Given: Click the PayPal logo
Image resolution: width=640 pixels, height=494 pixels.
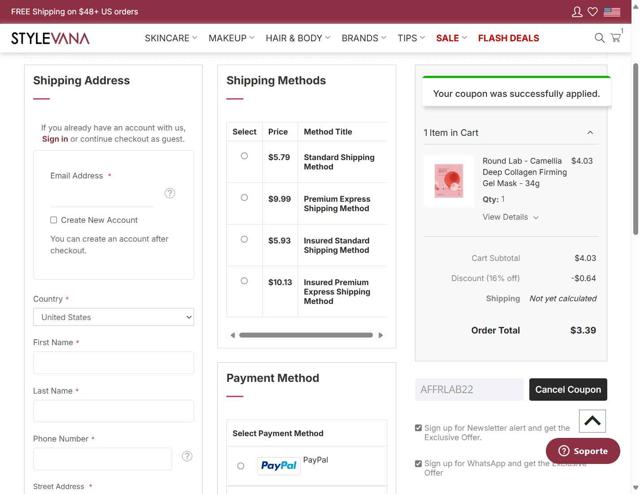Looking at the screenshot, I should click(x=278, y=465).
